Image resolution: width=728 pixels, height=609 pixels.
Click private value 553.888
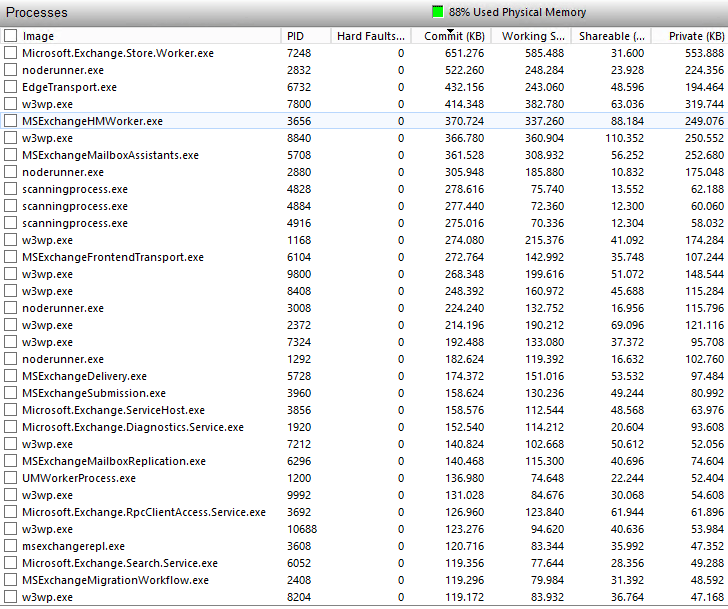[704, 53]
